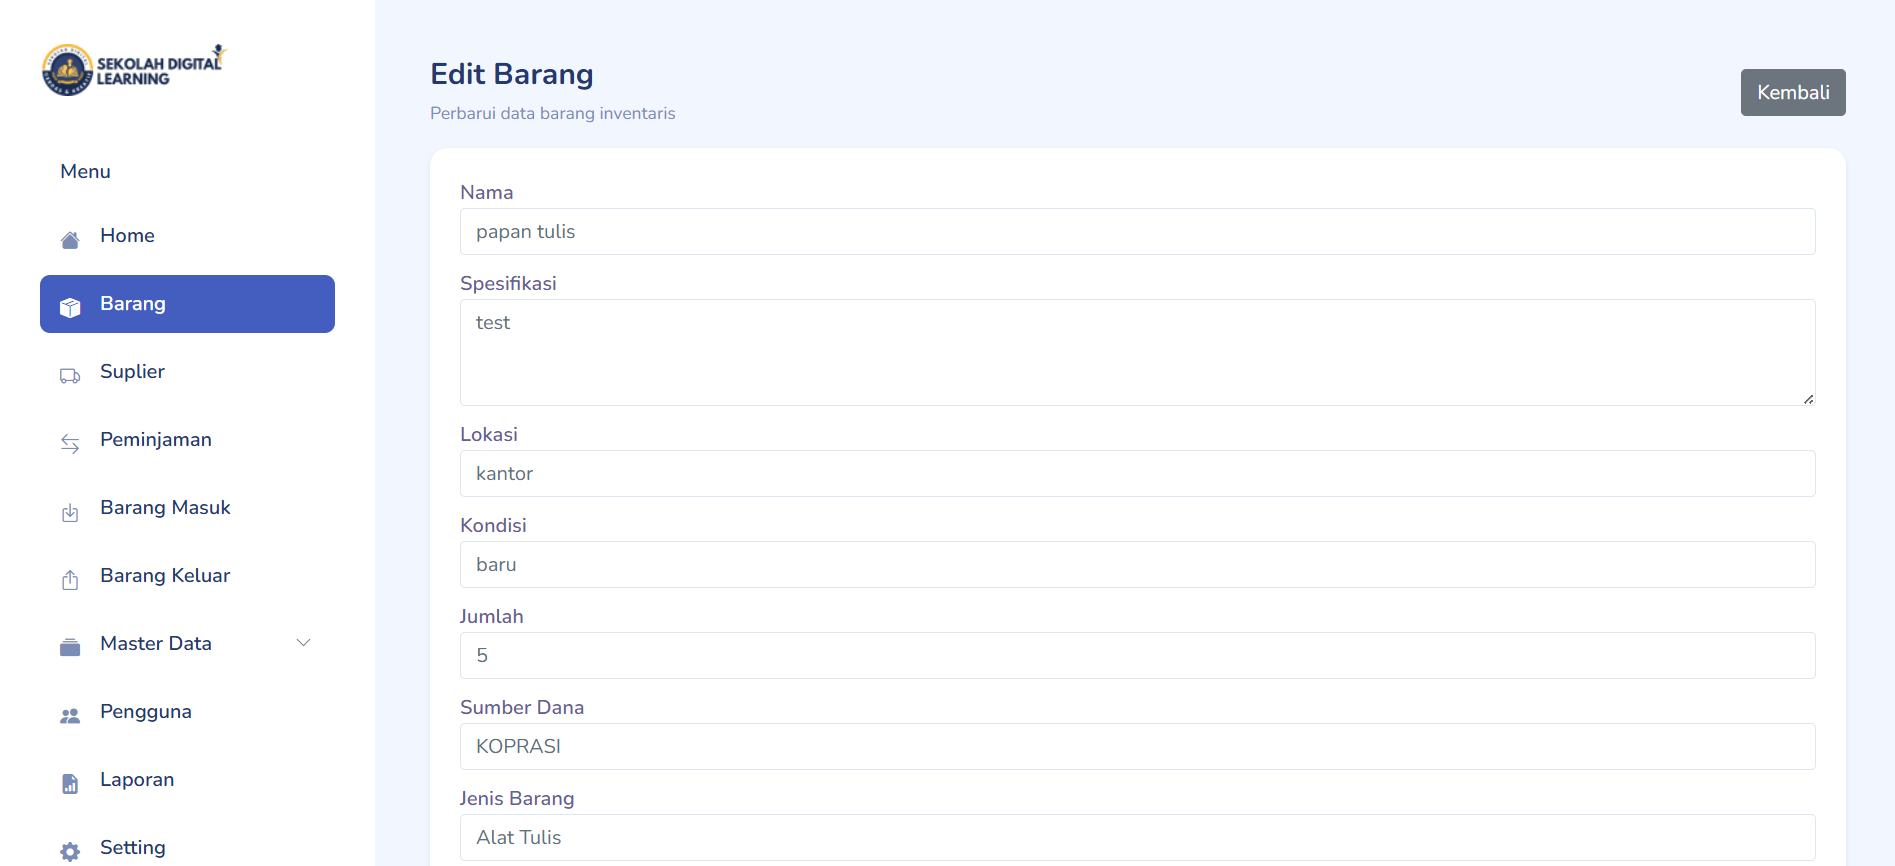The height and width of the screenshot is (866, 1895).
Task: Open the Peminjaman menu item
Action: coord(156,440)
